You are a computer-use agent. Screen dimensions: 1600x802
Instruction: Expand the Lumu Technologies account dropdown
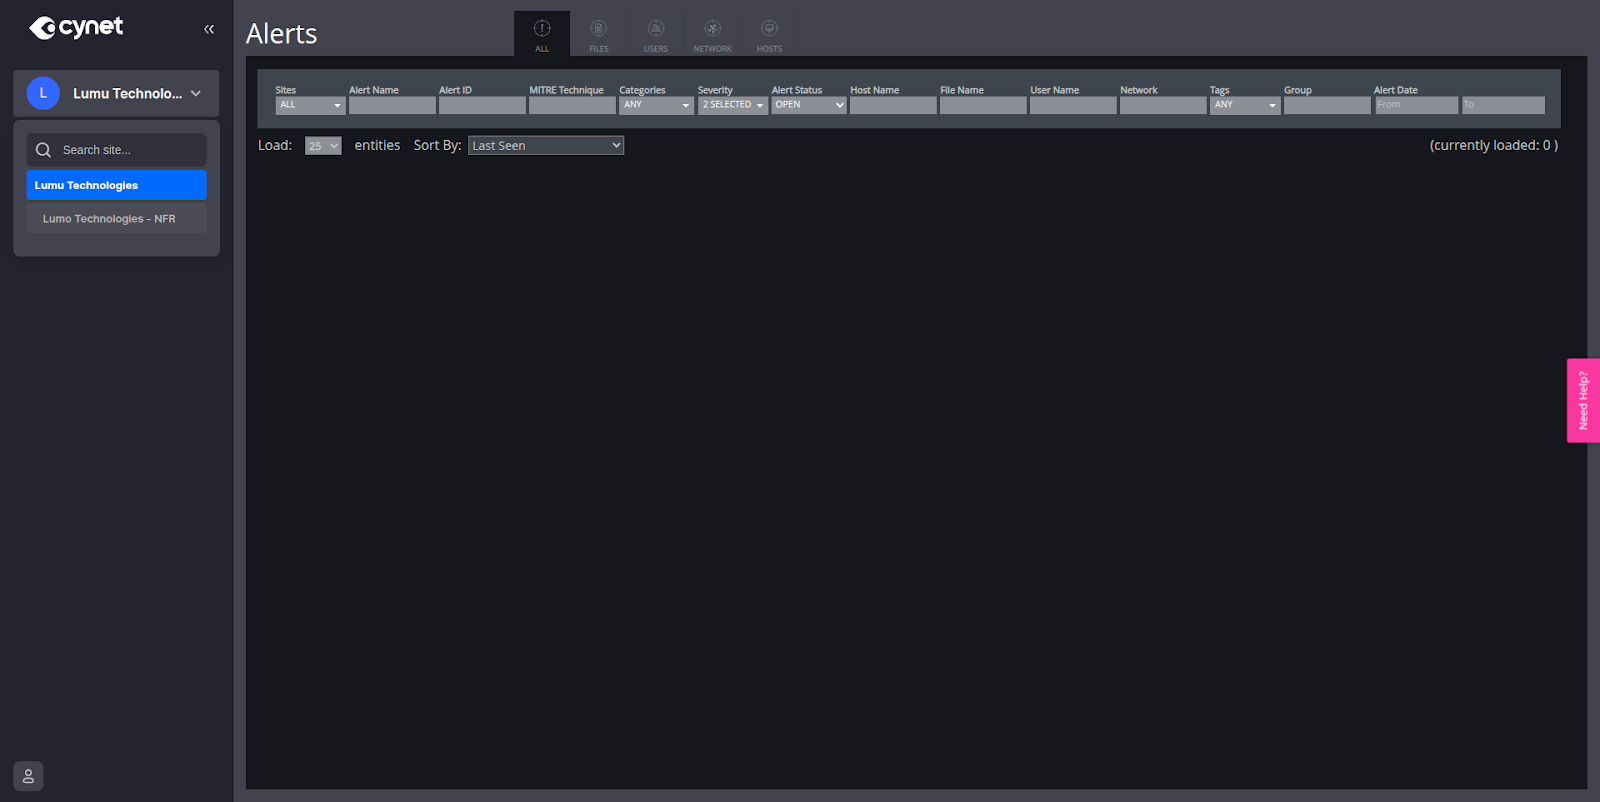(196, 93)
